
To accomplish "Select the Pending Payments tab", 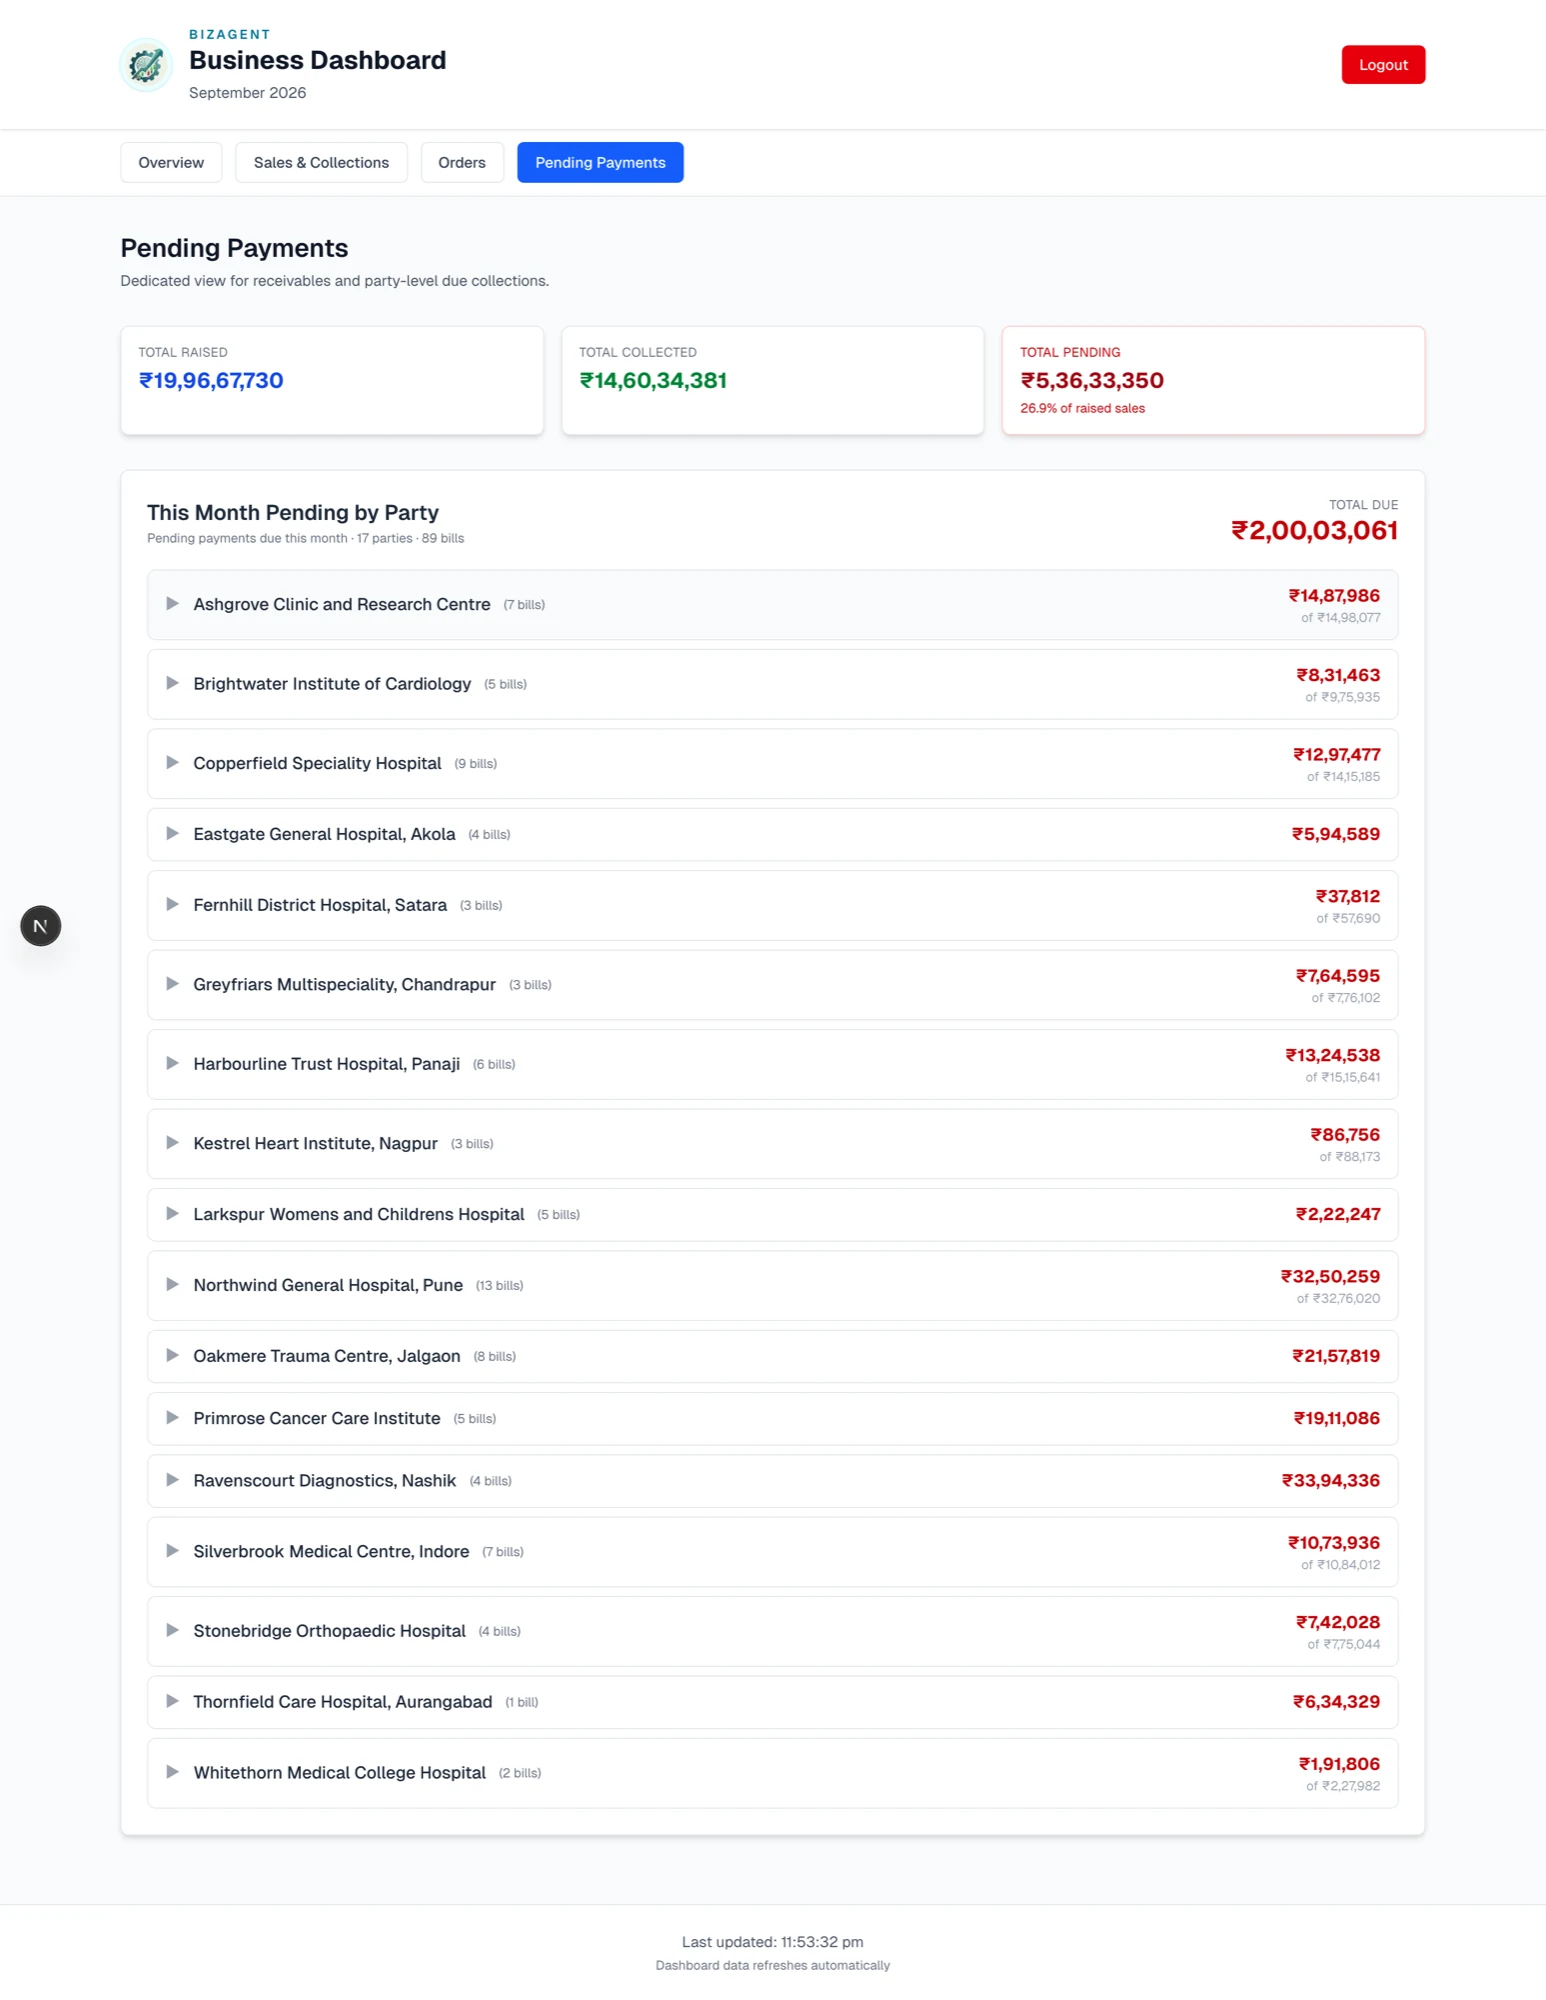I will (600, 163).
